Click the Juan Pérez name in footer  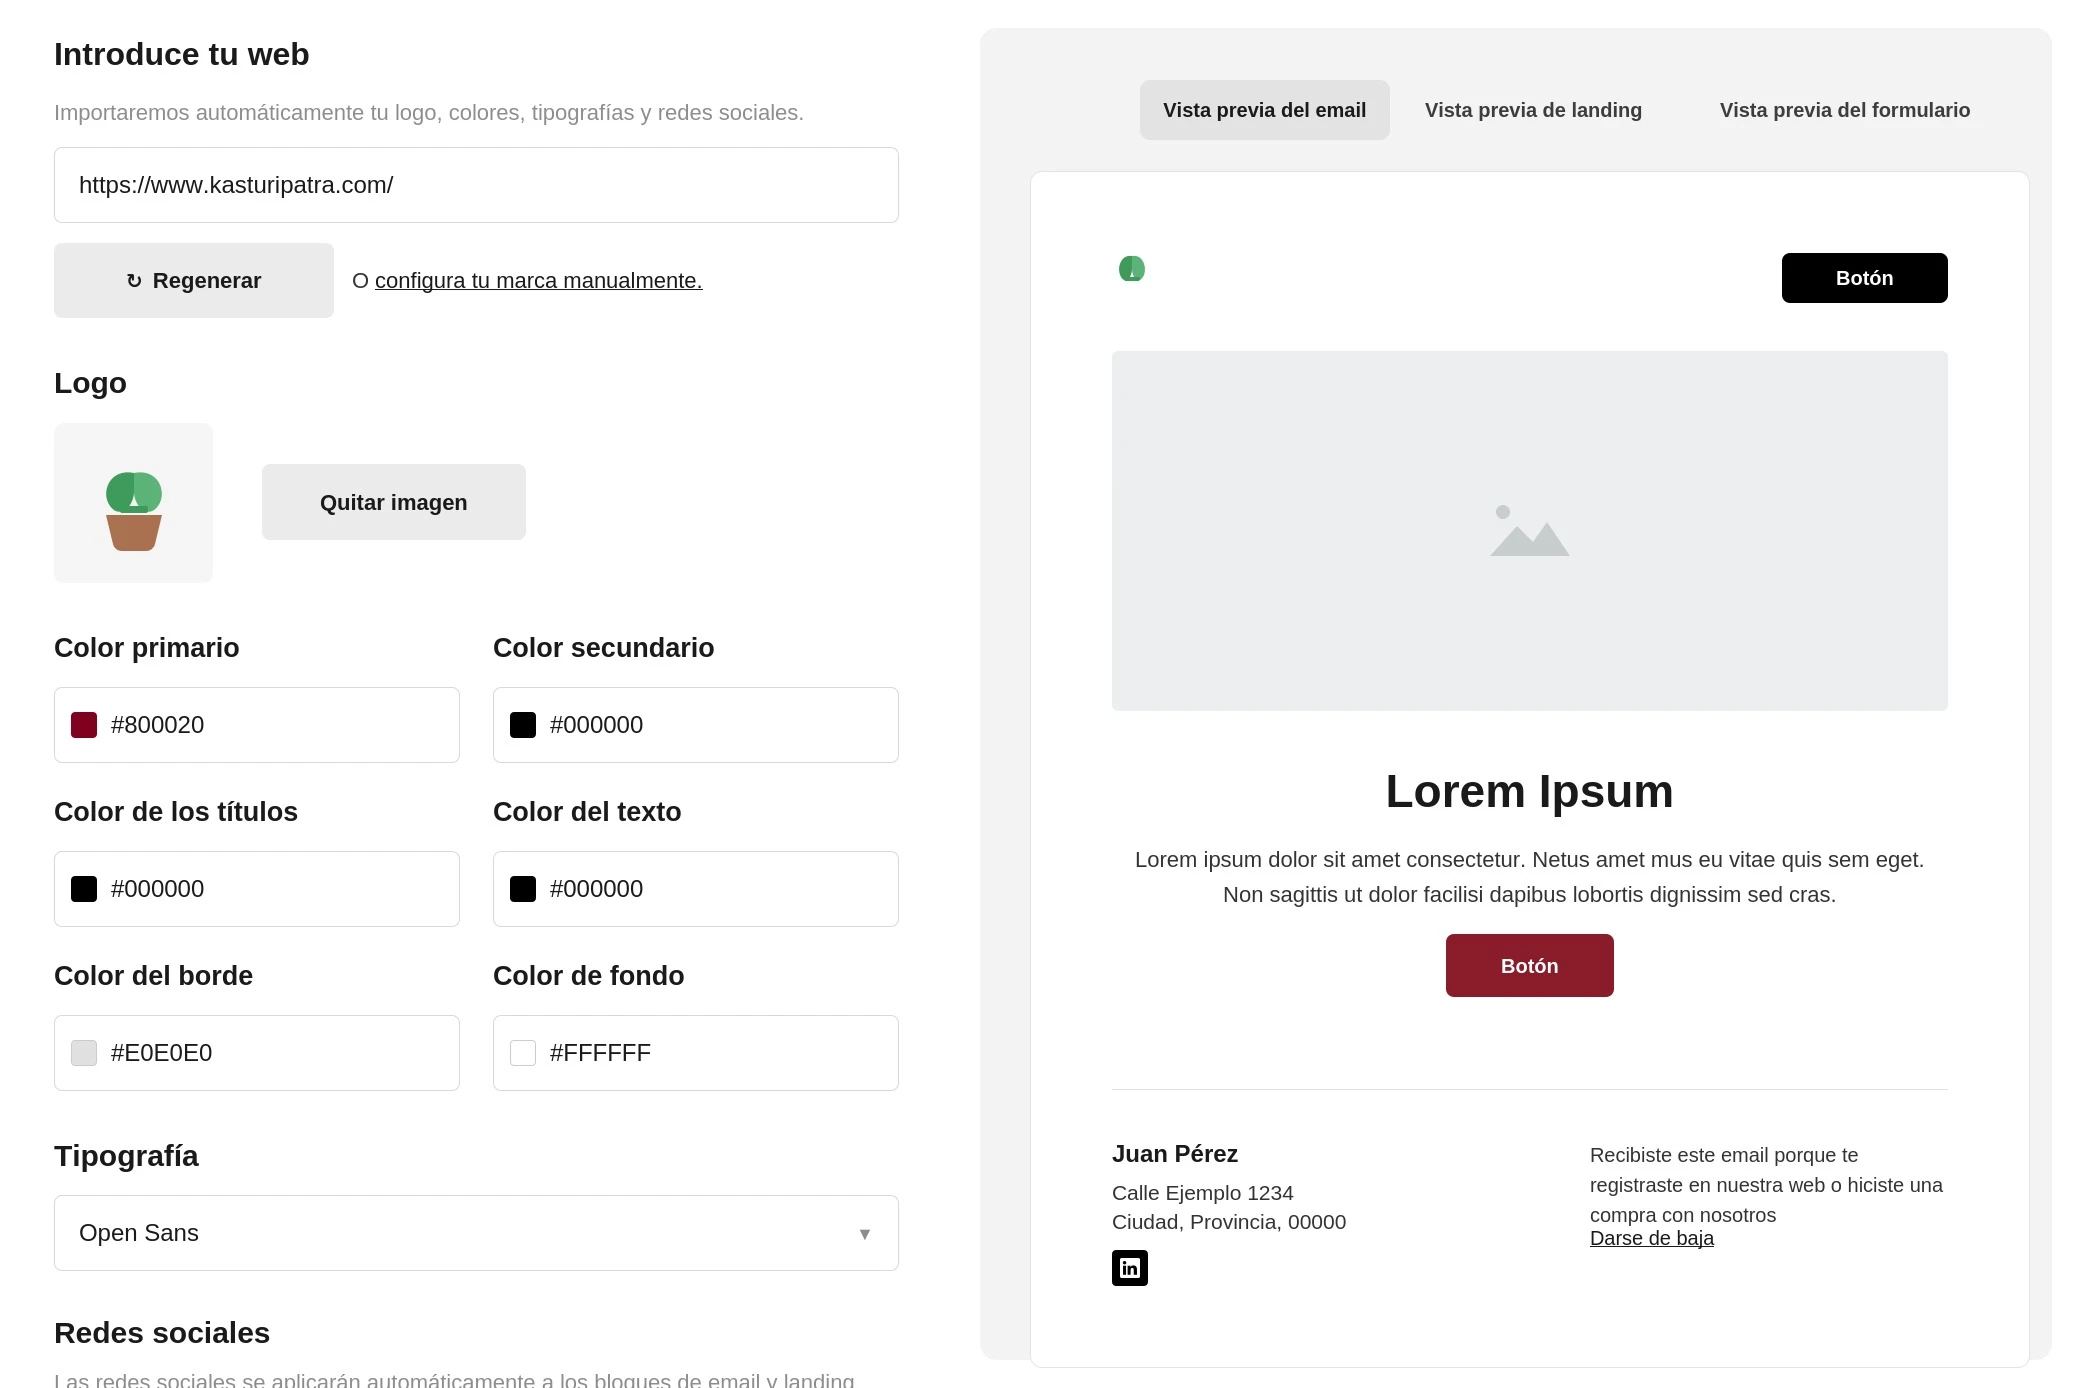coord(1174,1154)
